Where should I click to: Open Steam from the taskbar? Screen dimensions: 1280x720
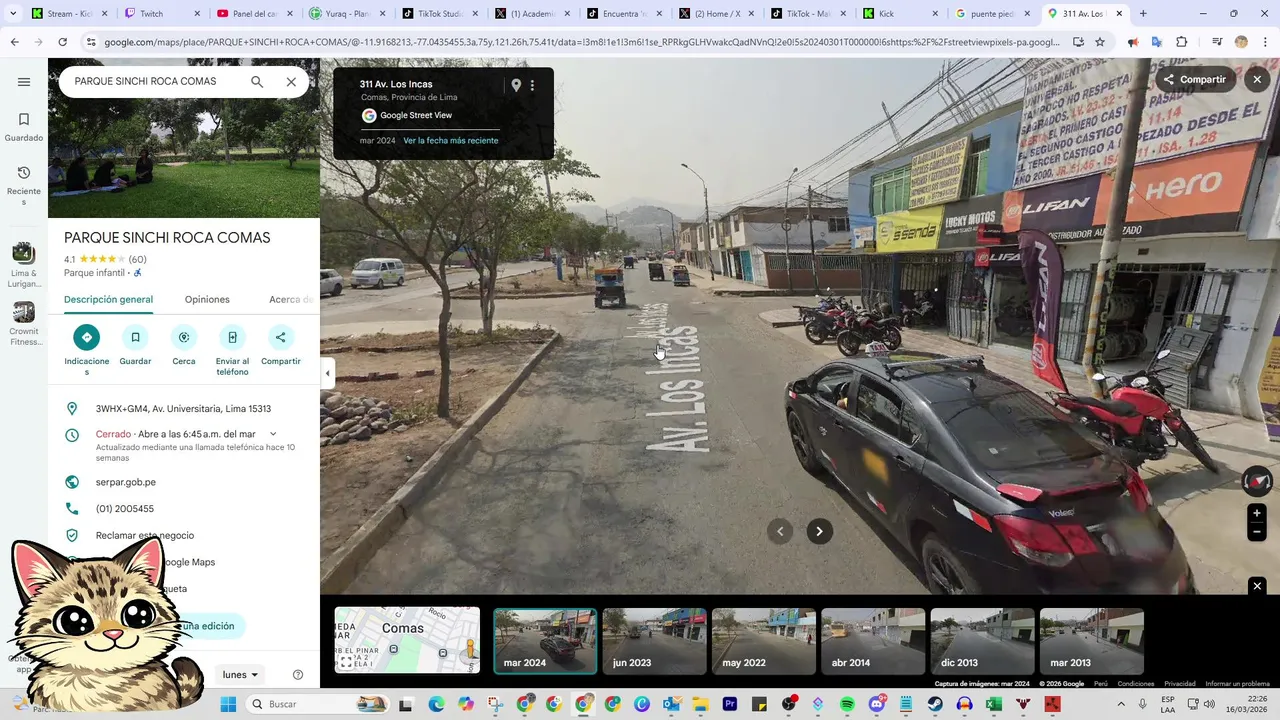point(935,704)
